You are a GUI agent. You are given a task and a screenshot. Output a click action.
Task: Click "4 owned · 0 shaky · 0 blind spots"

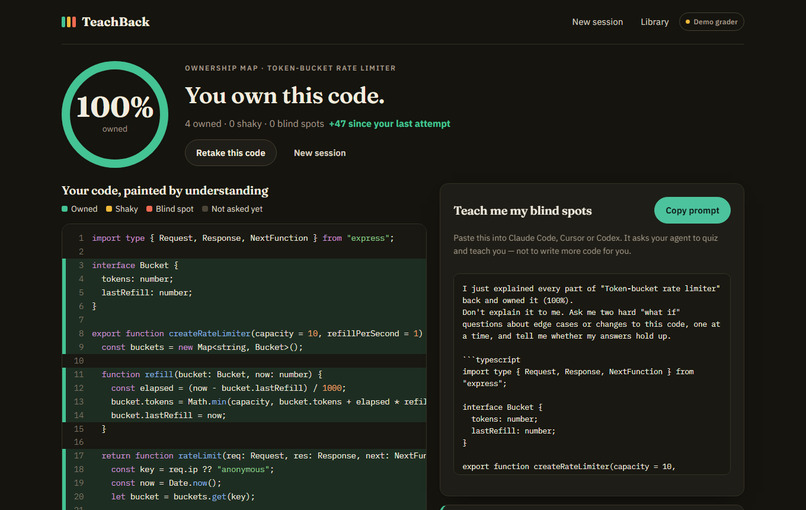click(254, 123)
